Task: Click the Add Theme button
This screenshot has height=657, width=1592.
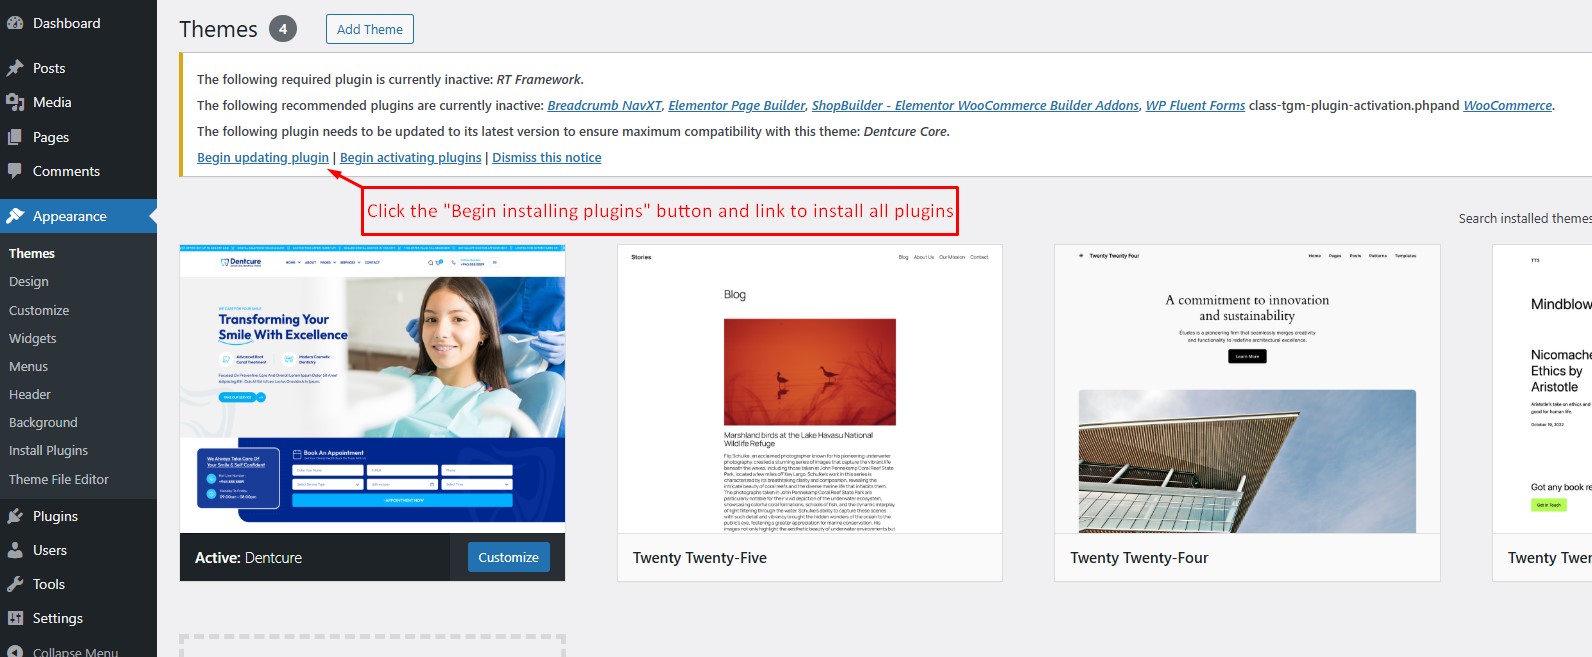Action: coord(370,29)
